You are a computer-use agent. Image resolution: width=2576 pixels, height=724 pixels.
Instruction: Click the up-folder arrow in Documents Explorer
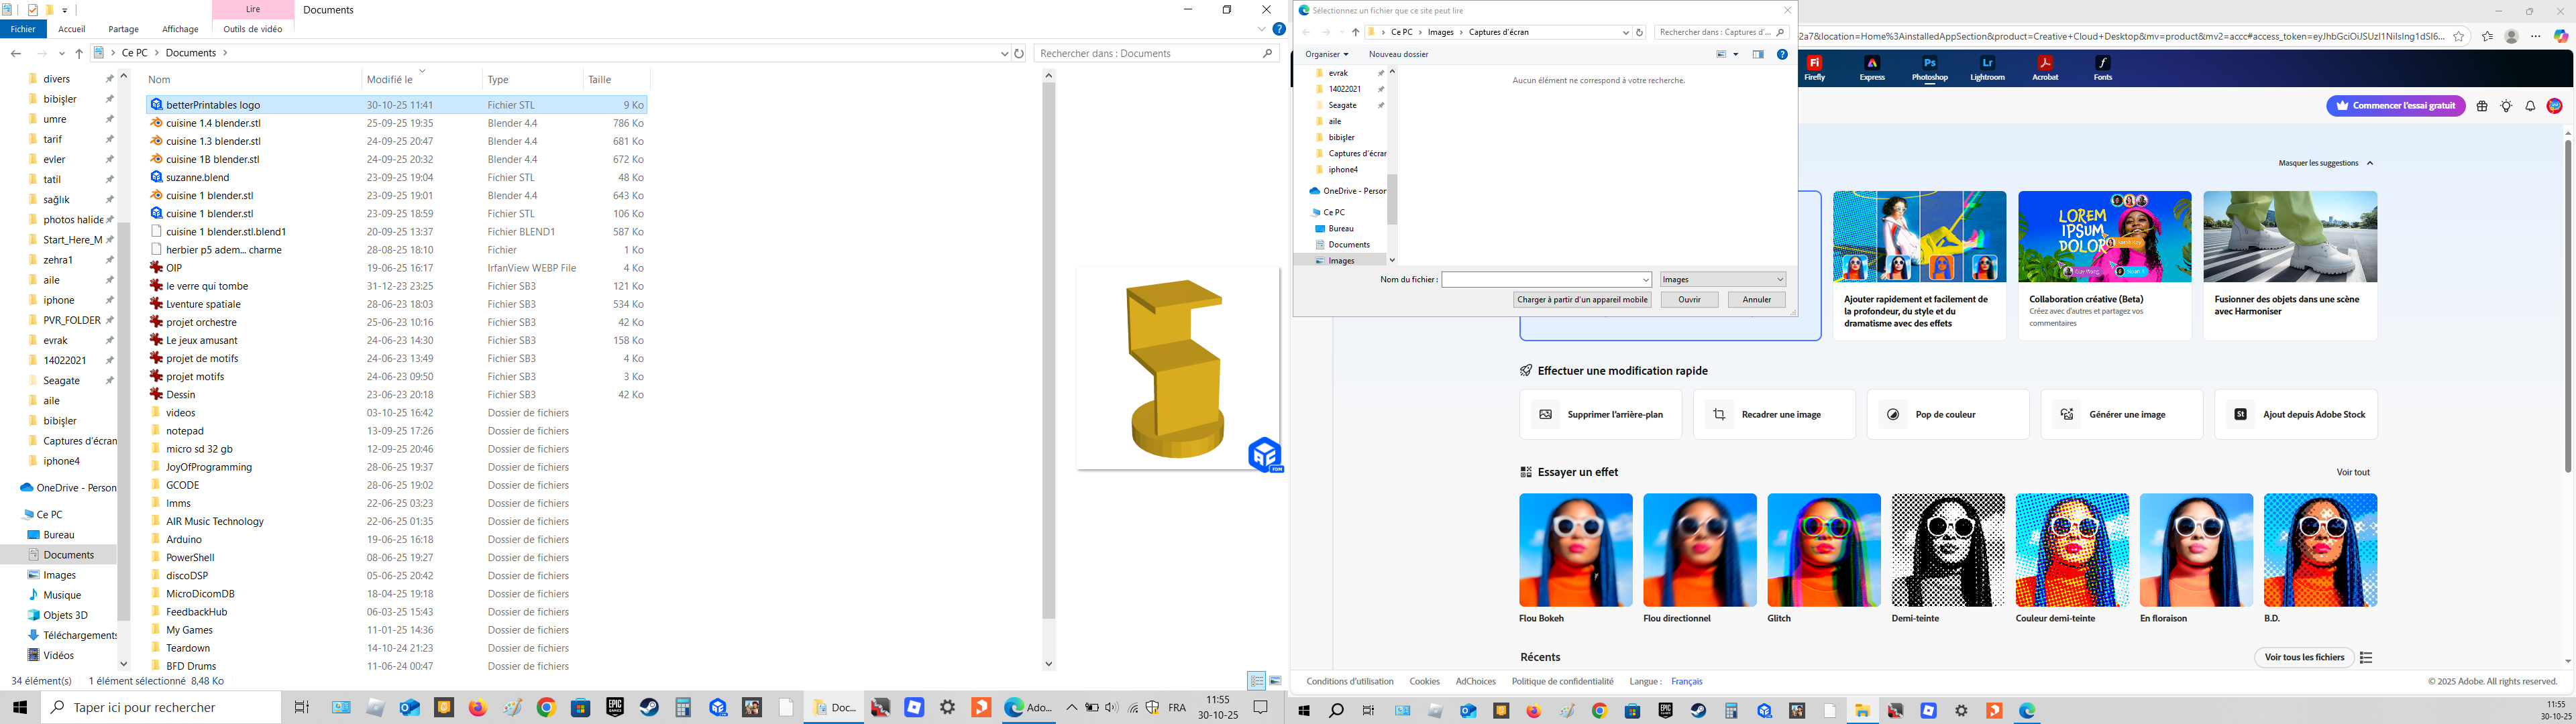pos(79,53)
